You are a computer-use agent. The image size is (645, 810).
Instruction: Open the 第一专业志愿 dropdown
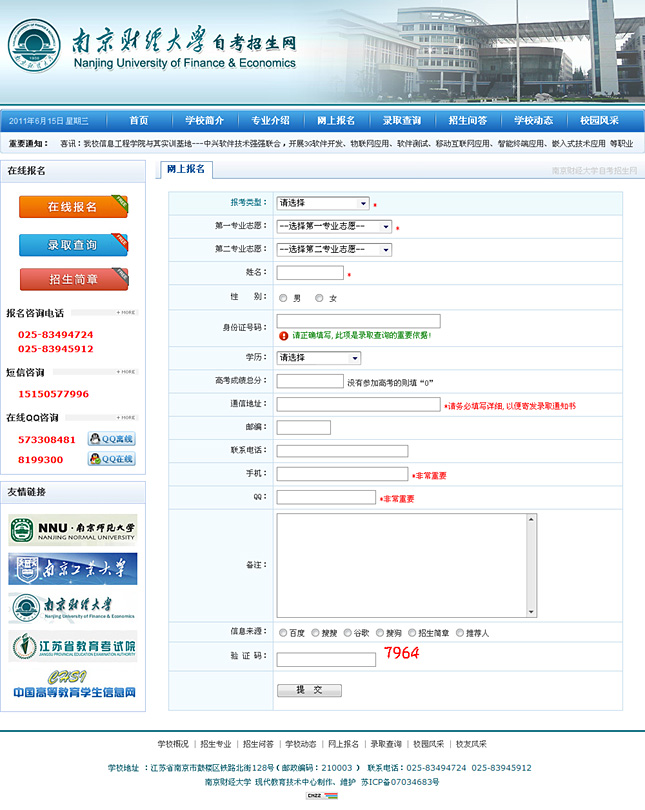coord(334,226)
